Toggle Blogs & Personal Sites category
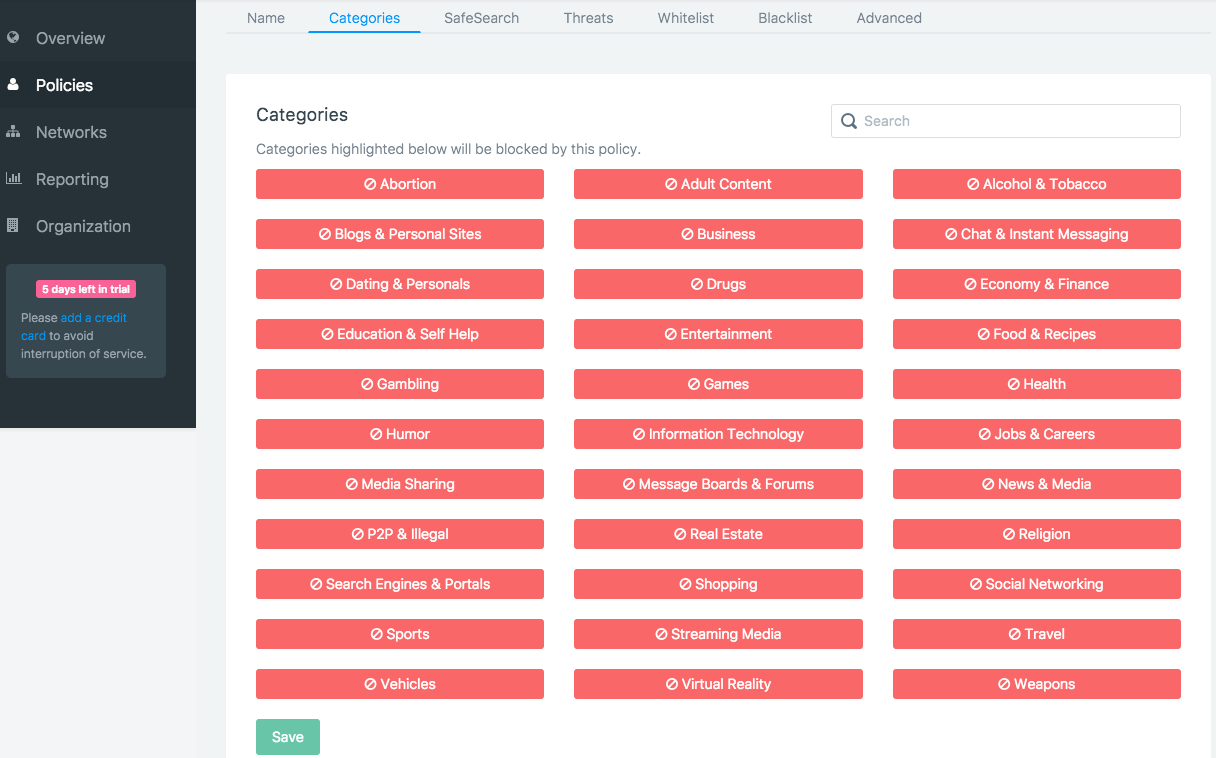 coord(400,234)
